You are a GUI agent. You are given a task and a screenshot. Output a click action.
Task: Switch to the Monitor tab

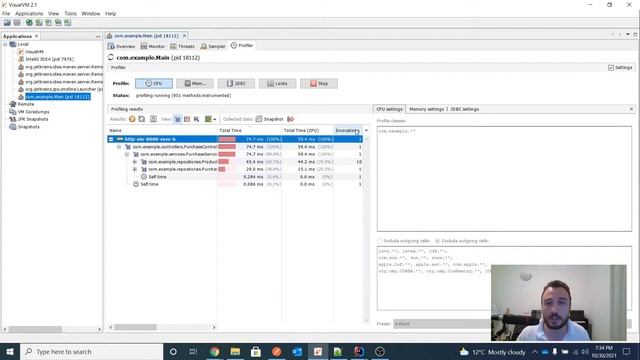pos(153,46)
